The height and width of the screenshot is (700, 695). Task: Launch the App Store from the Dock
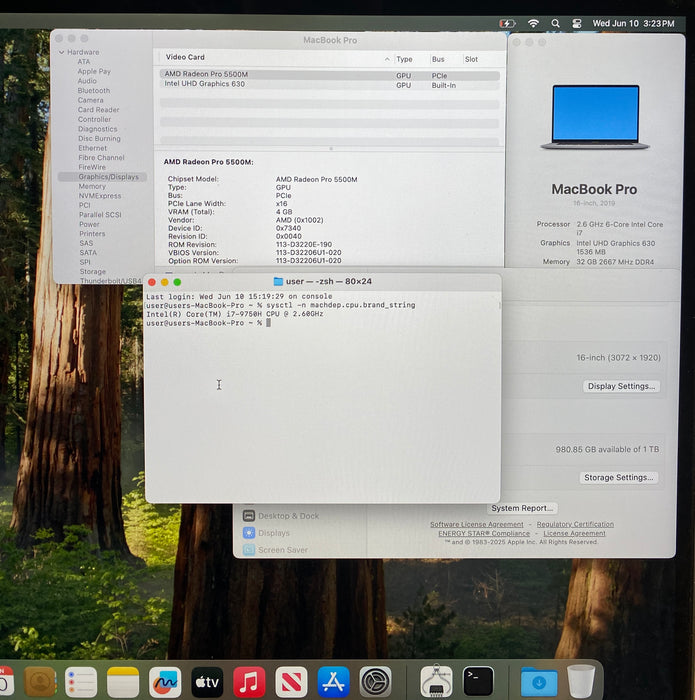coord(333,682)
